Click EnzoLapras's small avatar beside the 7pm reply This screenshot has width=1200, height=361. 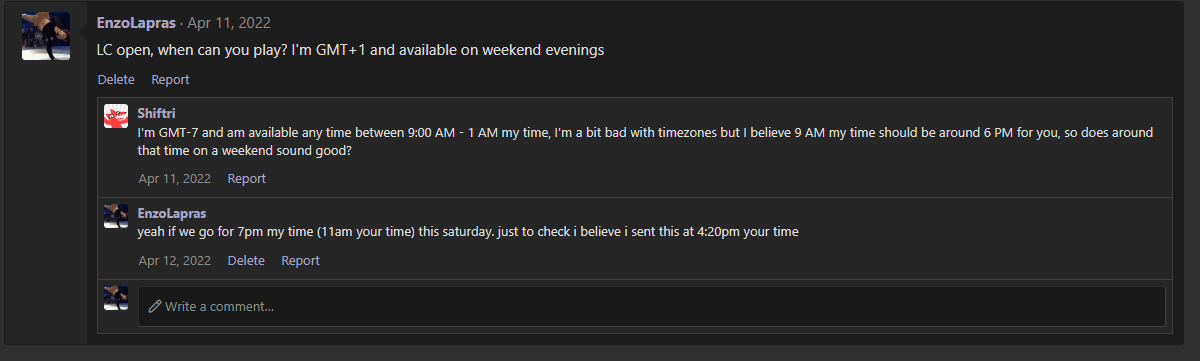click(116, 216)
